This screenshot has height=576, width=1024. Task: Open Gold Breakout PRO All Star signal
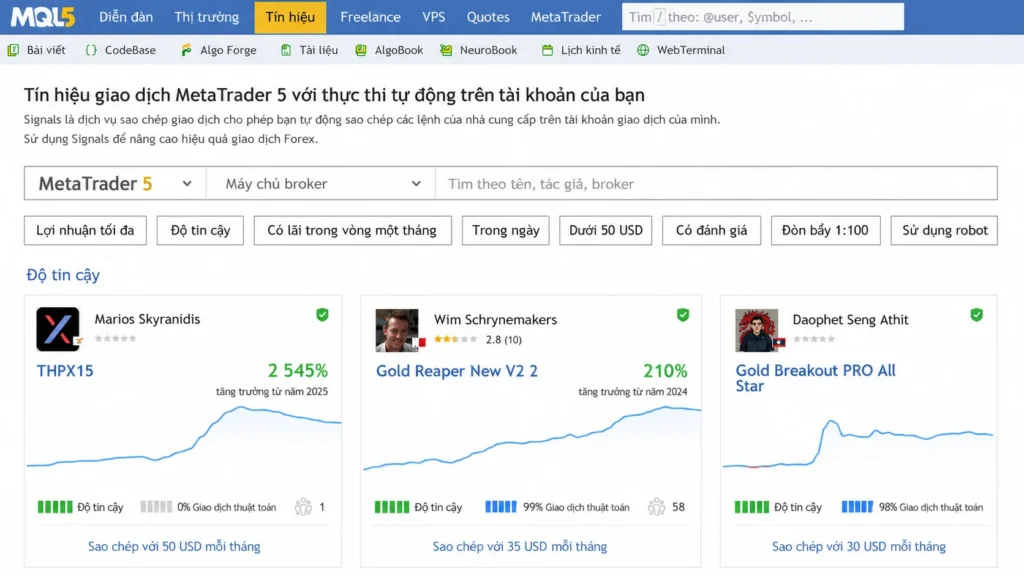[816, 378]
